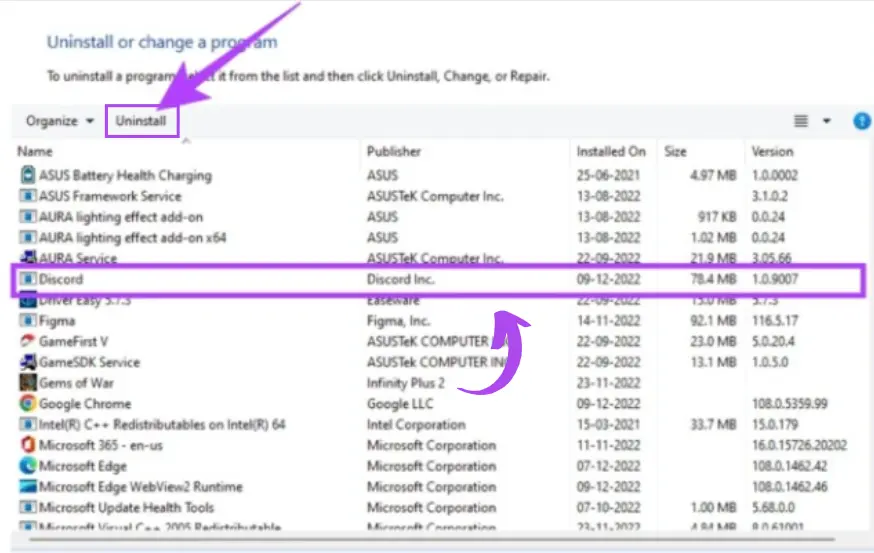Open the view options list icon
Viewport: 874px width, 553px height.
(x=801, y=121)
